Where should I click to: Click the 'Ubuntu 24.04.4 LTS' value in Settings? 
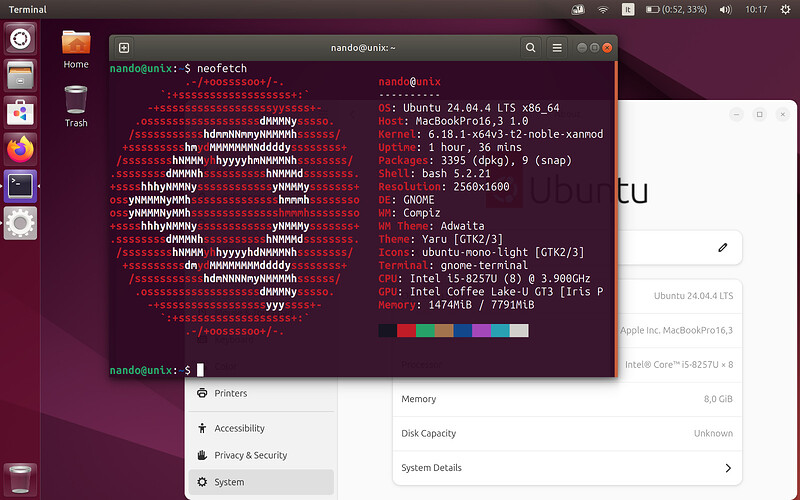tap(693, 296)
